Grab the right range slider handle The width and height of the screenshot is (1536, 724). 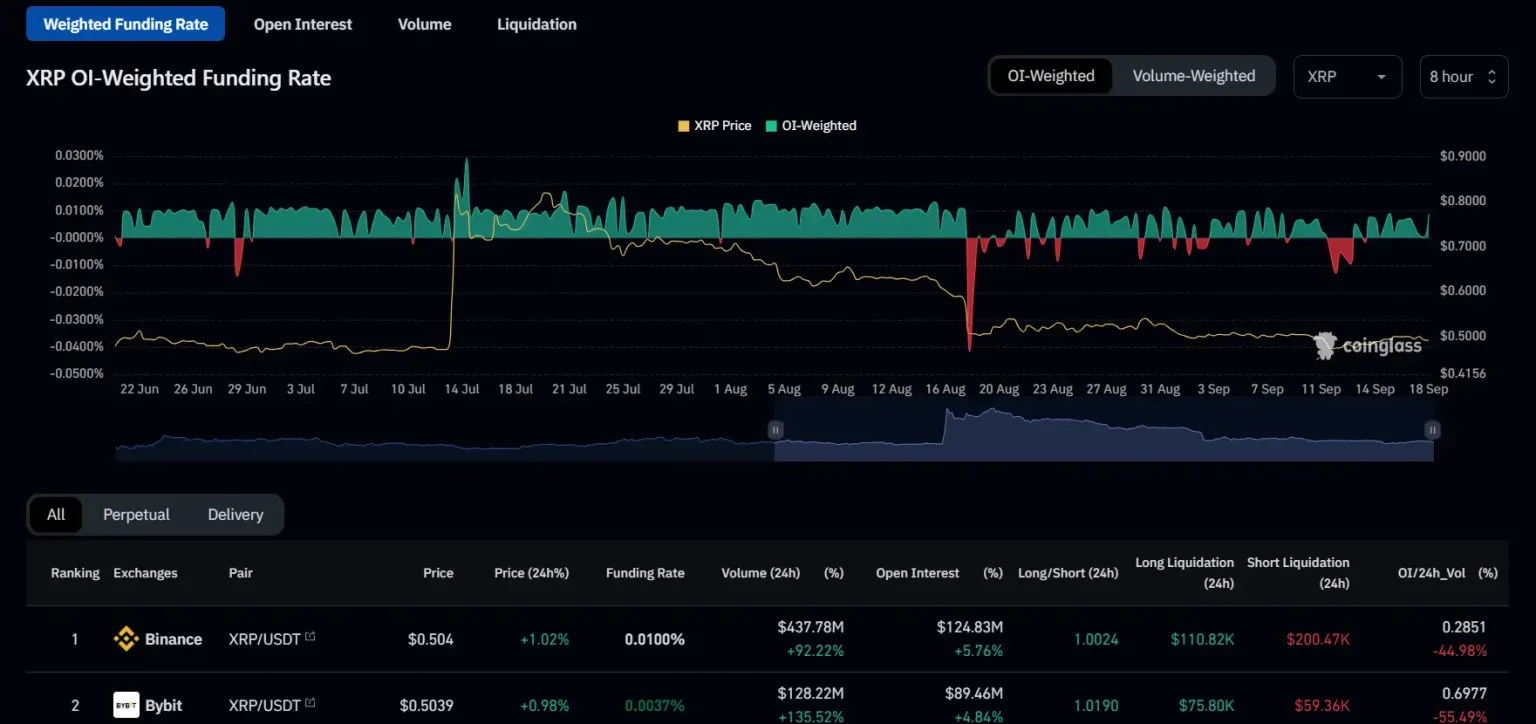1433,430
